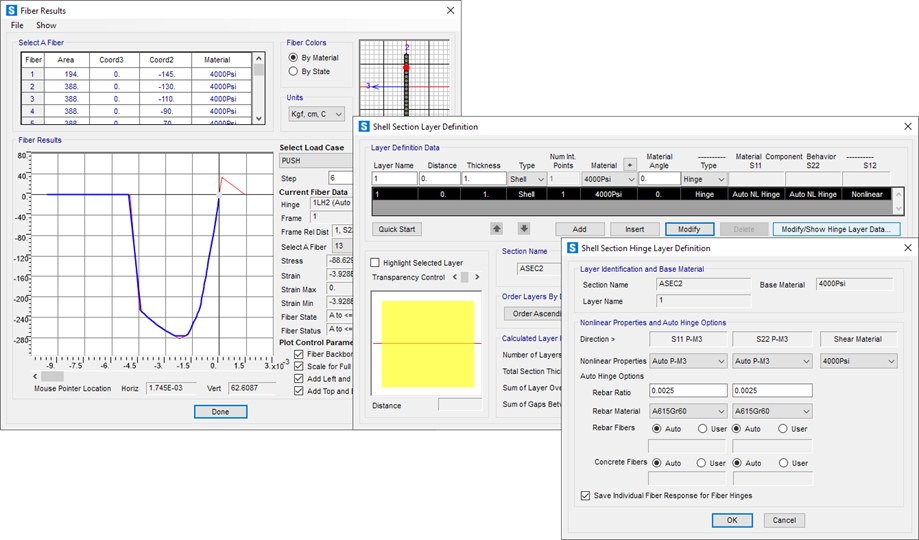Open the File menu in Fiber Results
Image resolution: width=919 pixels, height=540 pixels.
[17, 25]
